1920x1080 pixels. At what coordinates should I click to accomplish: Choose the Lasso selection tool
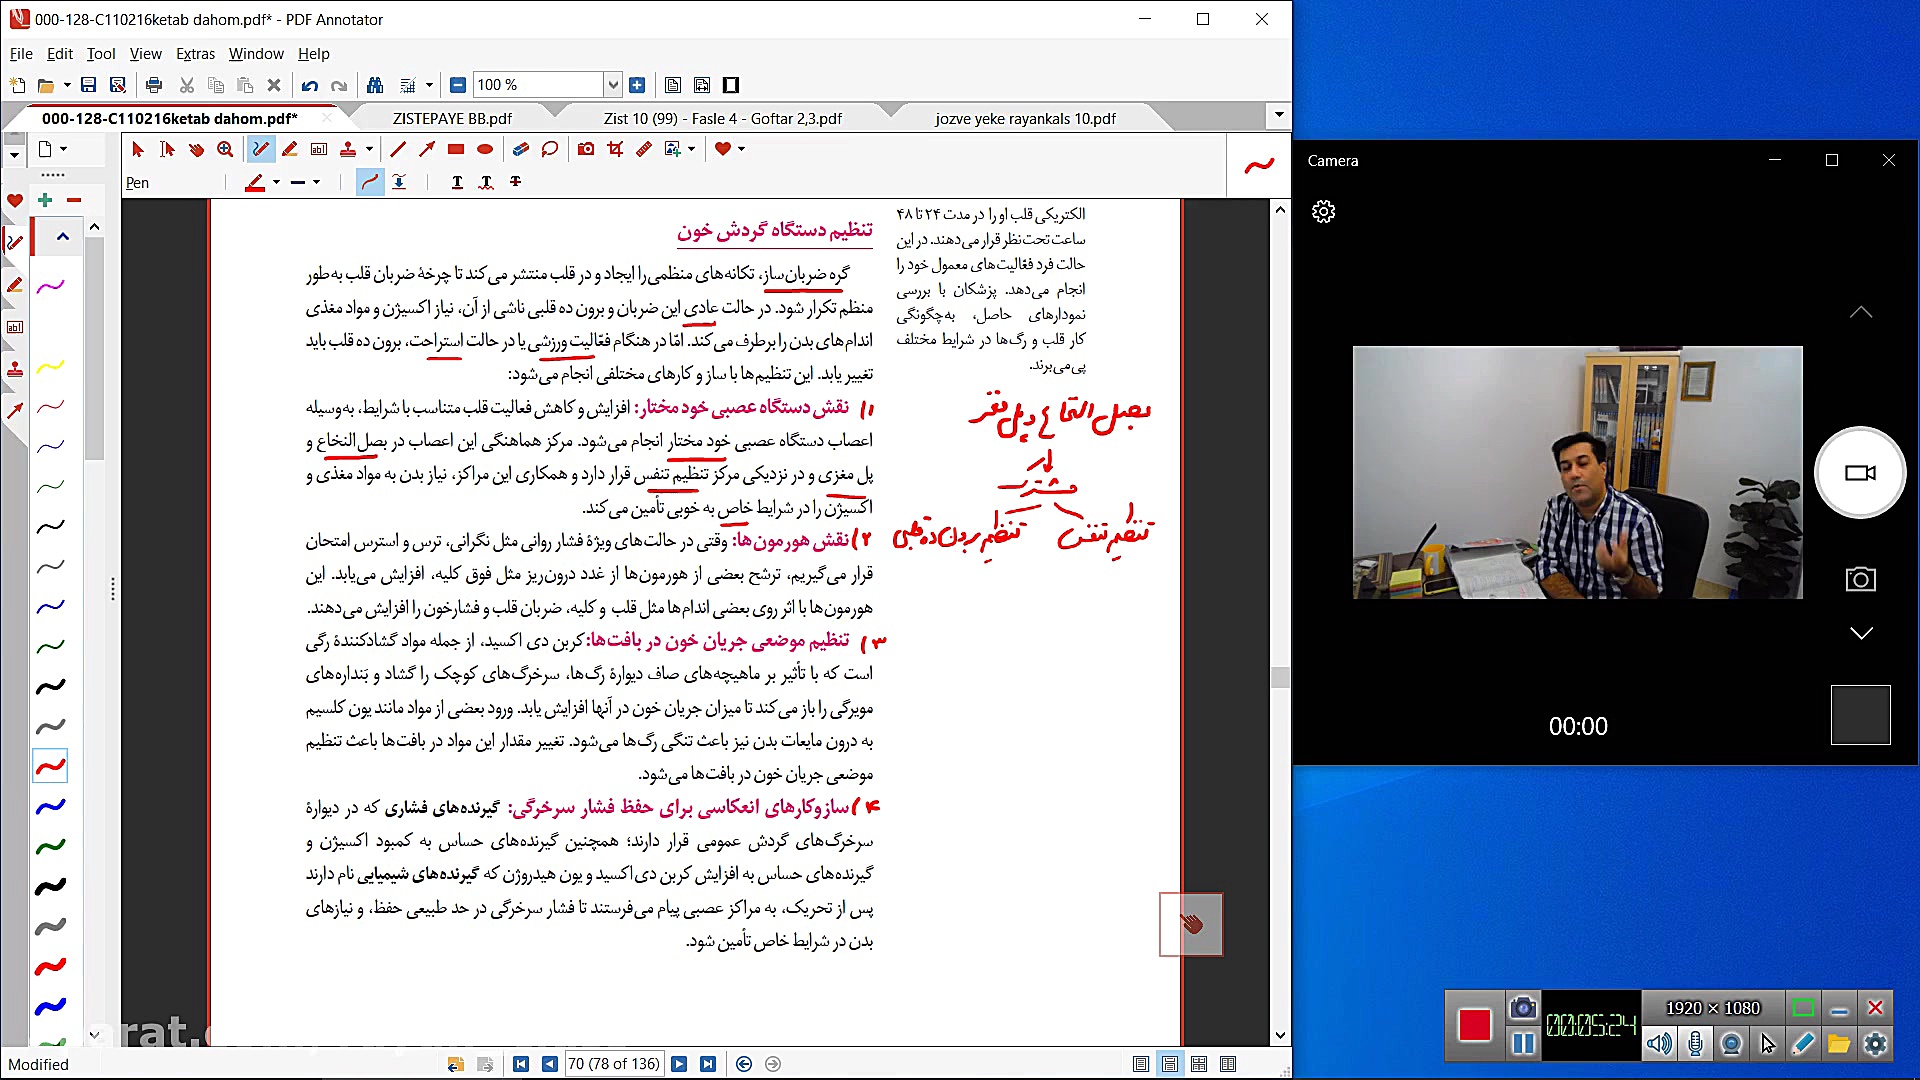(549, 149)
